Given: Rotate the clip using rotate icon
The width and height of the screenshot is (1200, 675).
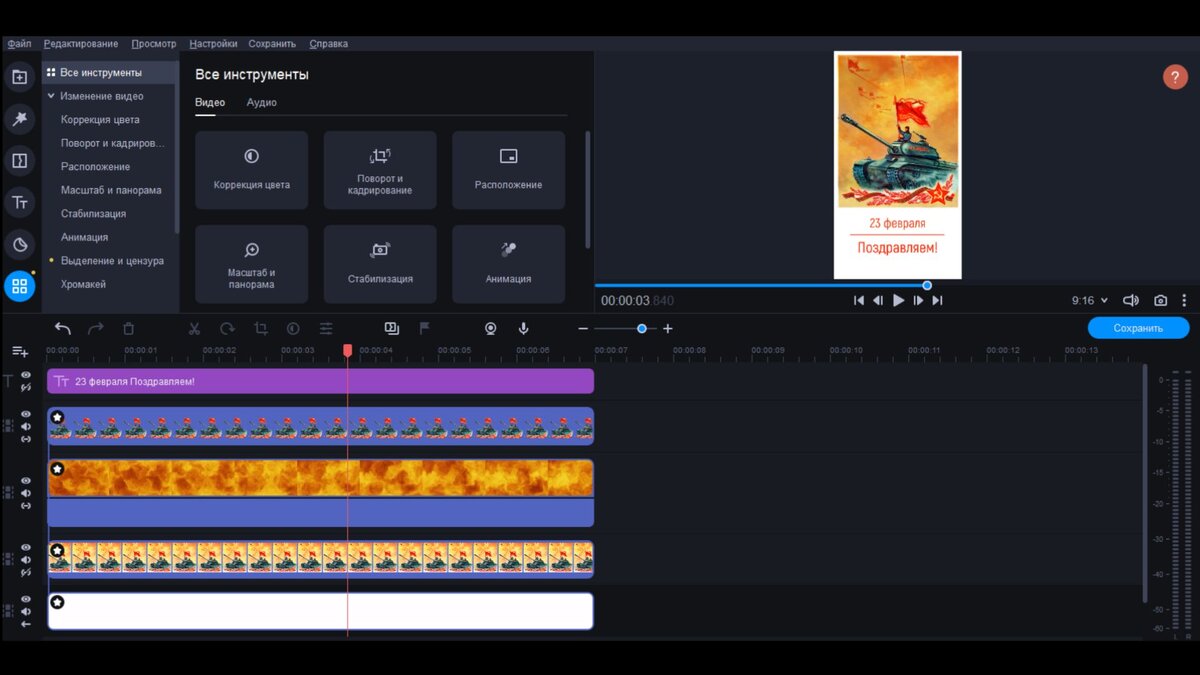Looking at the screenshot, I should pos(227,328).
